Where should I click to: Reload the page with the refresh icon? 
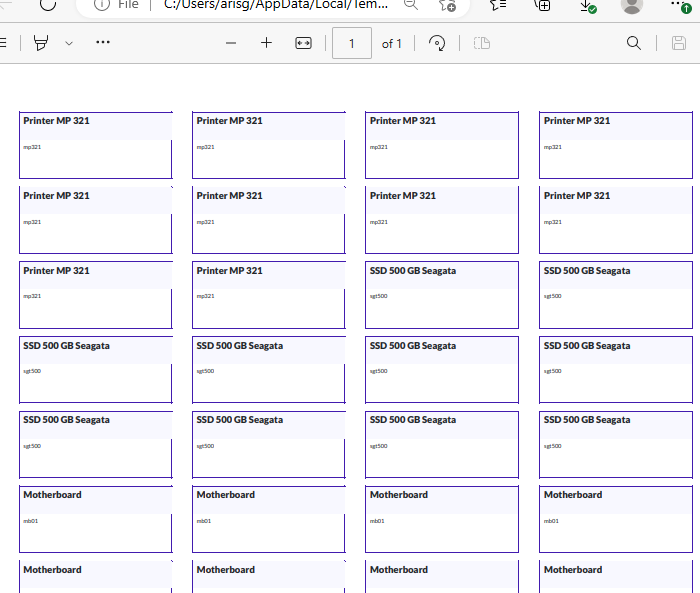pyautogui.click(x=48, y=4)
